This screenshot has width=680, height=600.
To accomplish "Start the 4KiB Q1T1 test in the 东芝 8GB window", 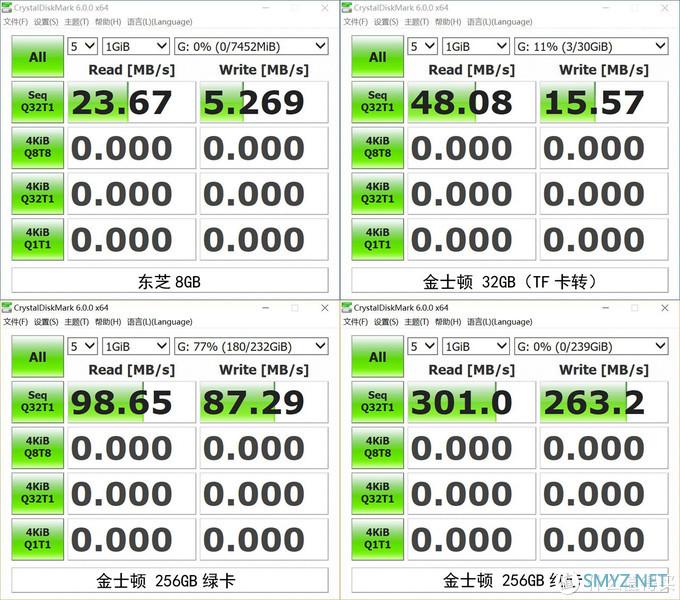I will click(x=38, y=239).
